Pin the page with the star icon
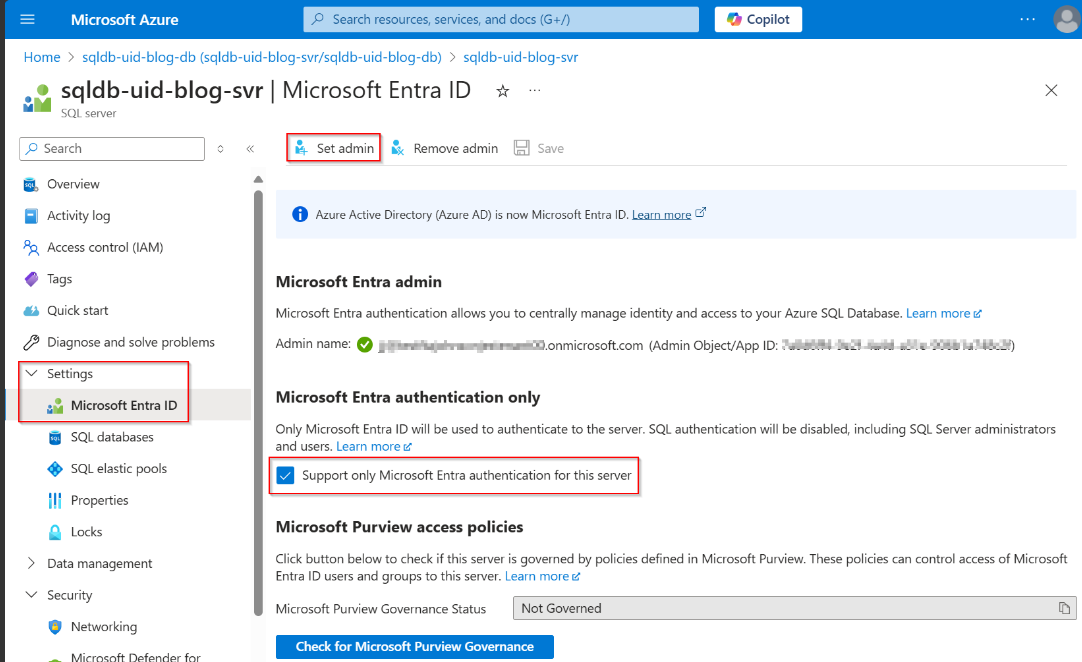Screen dimensions: 1082x662 click(x=502, y=91)
